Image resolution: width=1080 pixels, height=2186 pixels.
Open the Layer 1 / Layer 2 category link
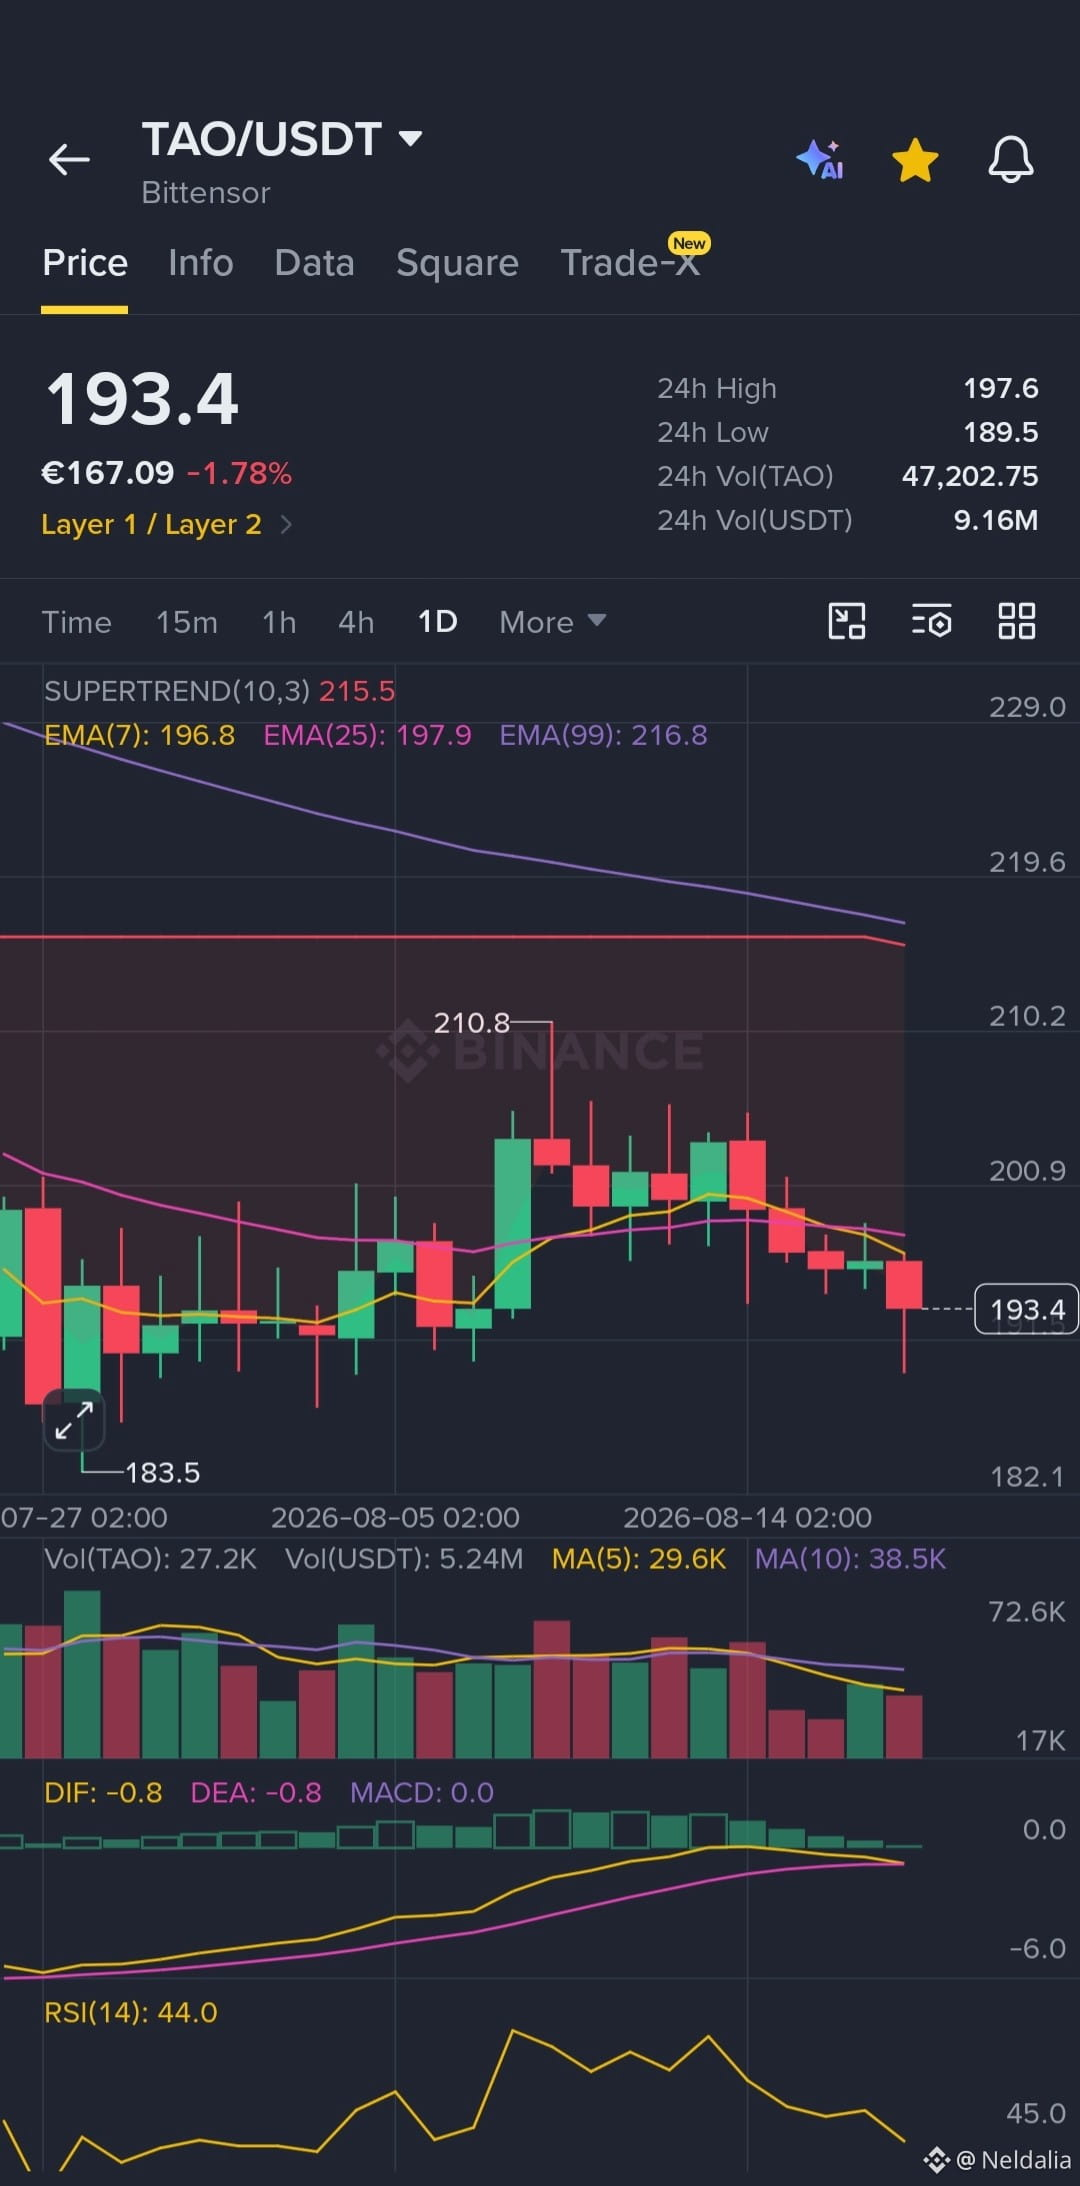(x=166, y=524)
